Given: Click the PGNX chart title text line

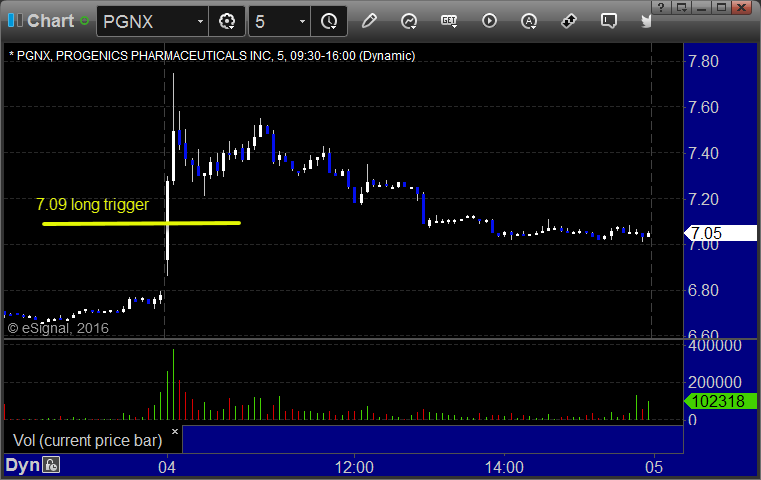Looking at the screenshot, I should (x=212, y=56).
